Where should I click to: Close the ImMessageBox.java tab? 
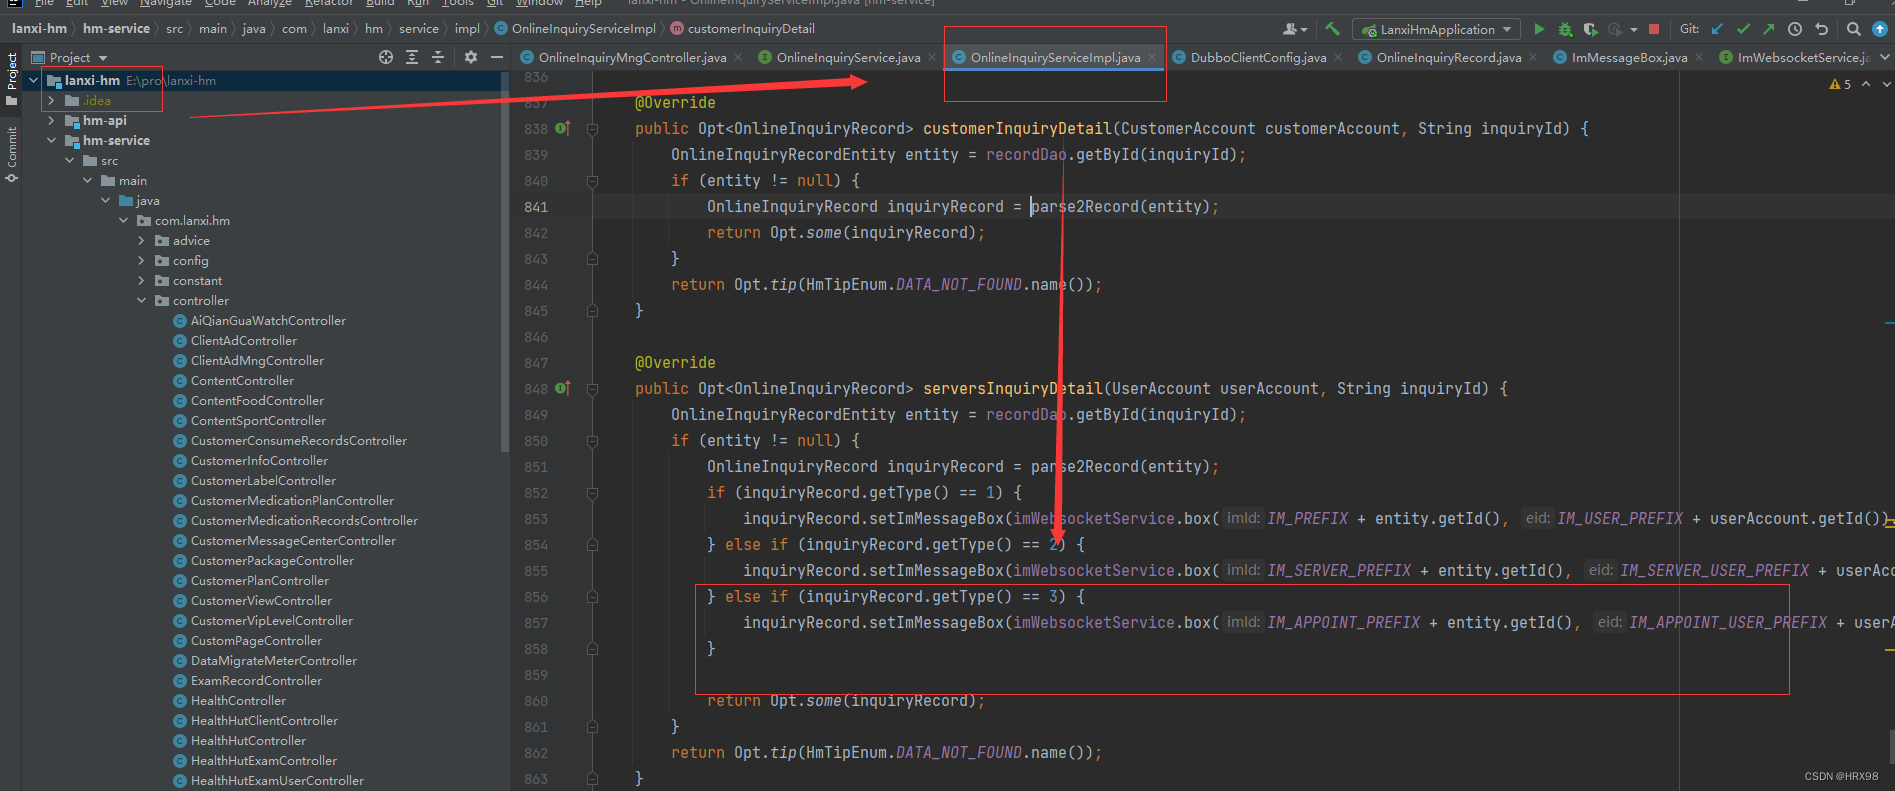(1699, 57)
